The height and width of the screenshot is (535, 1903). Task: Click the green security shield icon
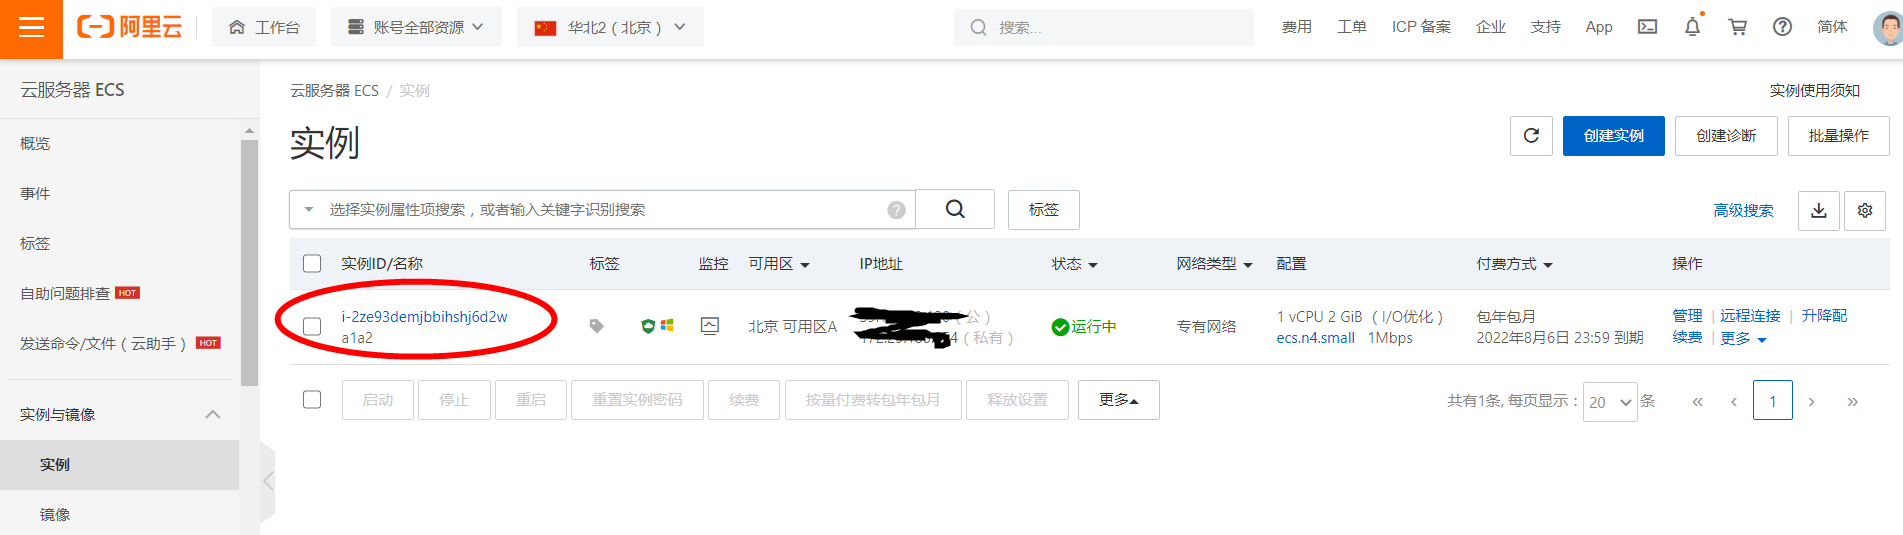648,326
